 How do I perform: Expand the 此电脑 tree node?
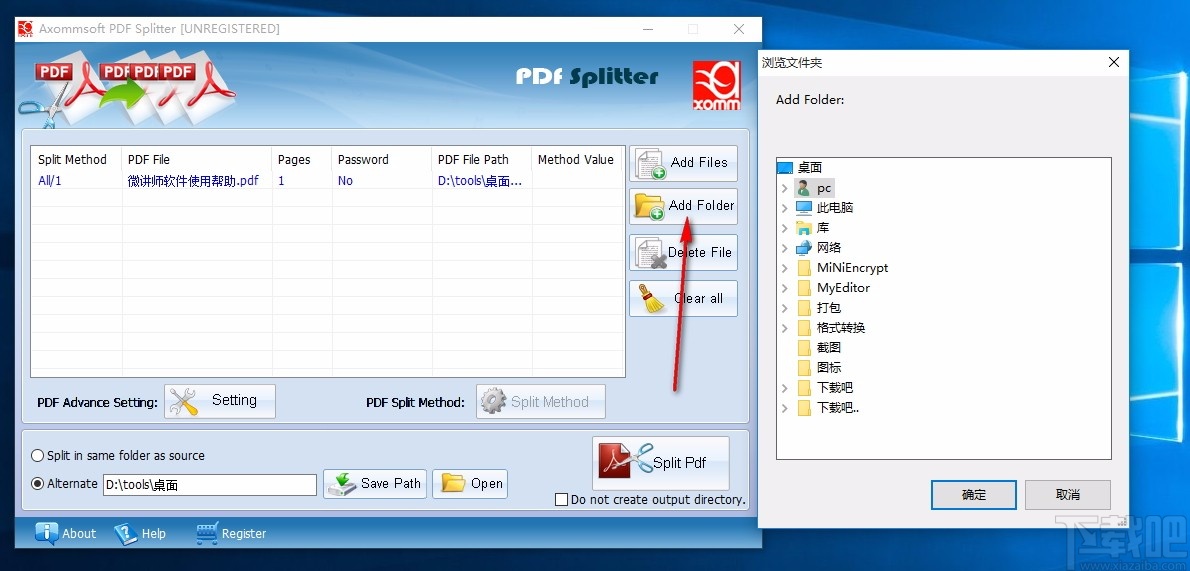tap(785, 207)
